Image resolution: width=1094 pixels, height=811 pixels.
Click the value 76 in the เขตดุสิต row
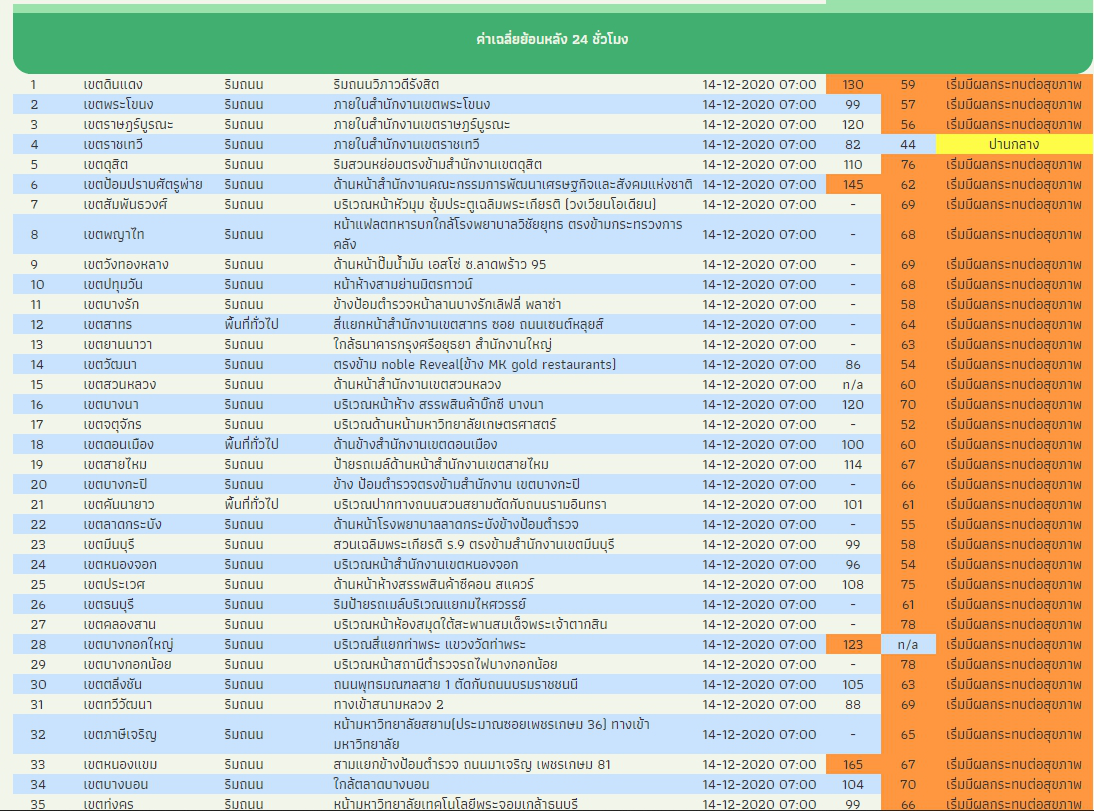(908, 165)
